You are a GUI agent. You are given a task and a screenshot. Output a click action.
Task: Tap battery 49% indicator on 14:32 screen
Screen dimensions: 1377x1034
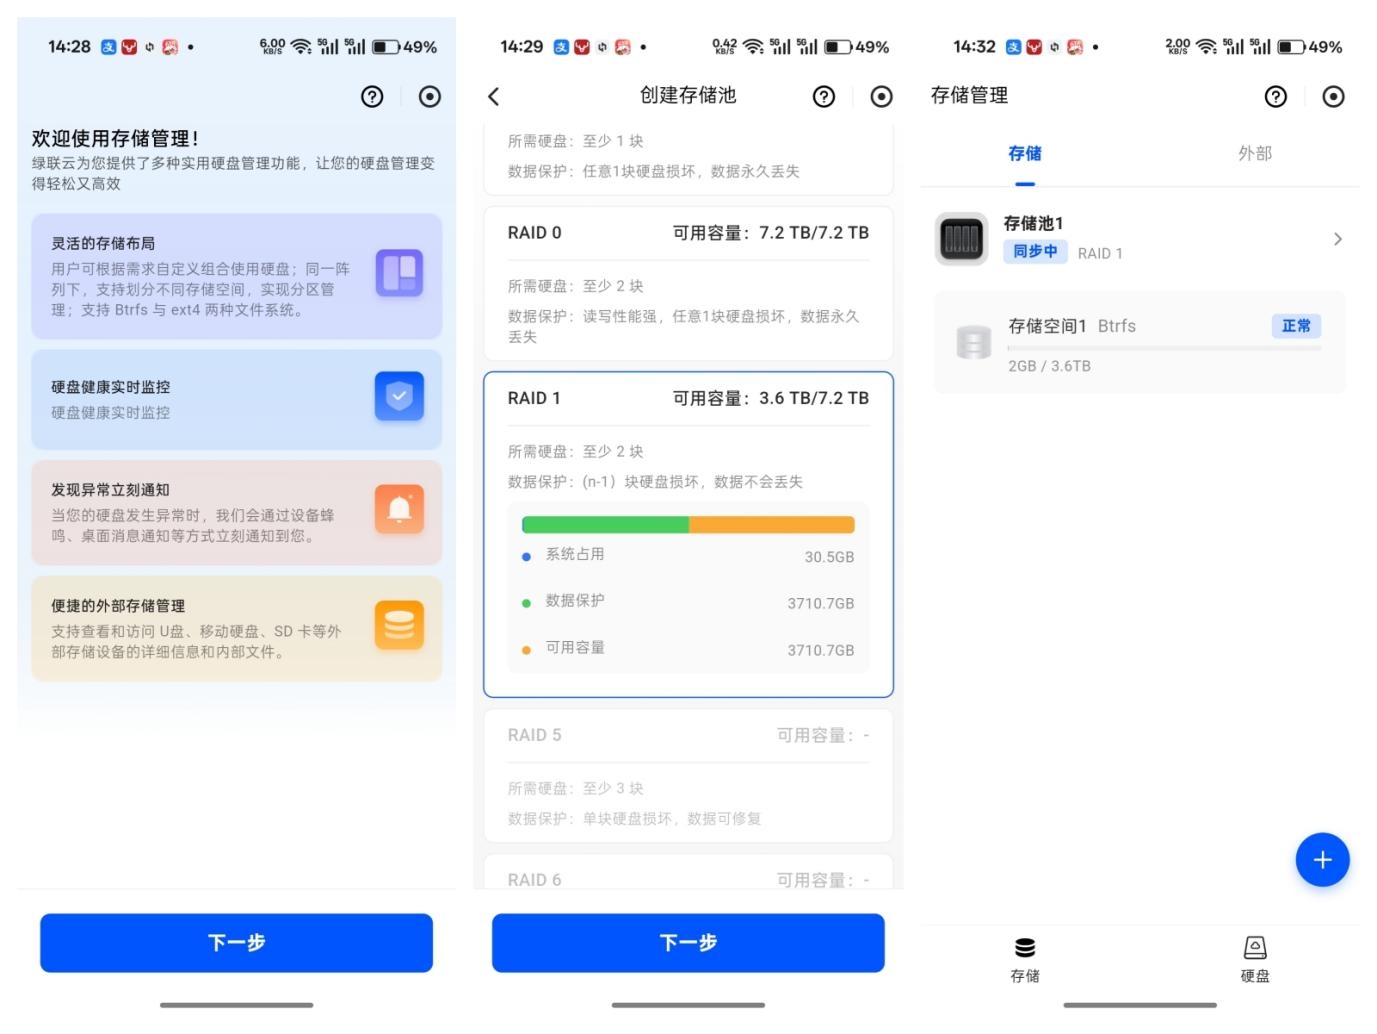(x=1310, y=47)
